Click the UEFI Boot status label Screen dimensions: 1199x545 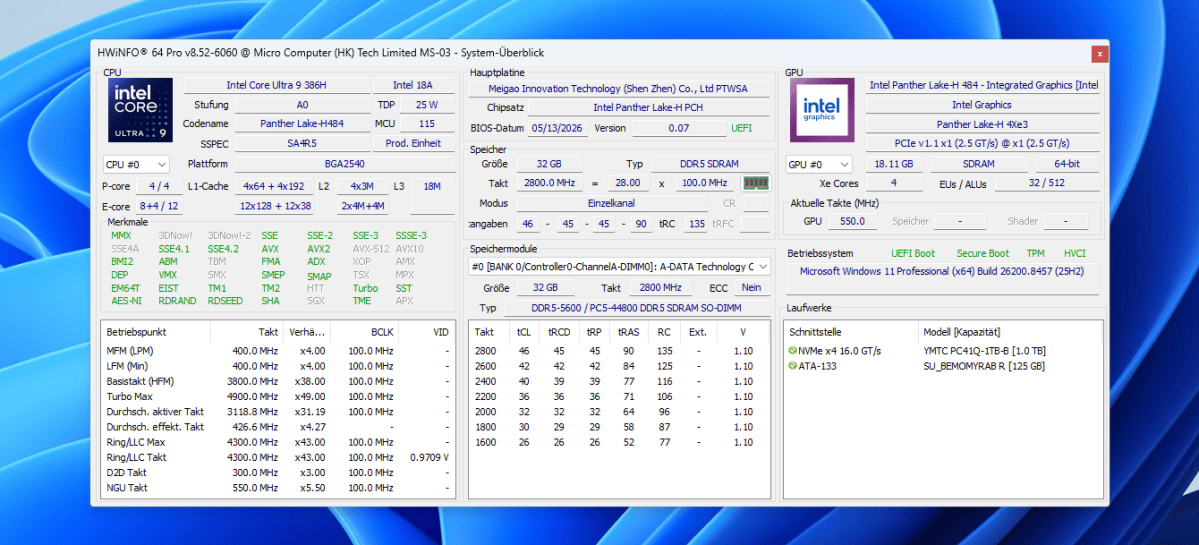click(x=913, y=254)
